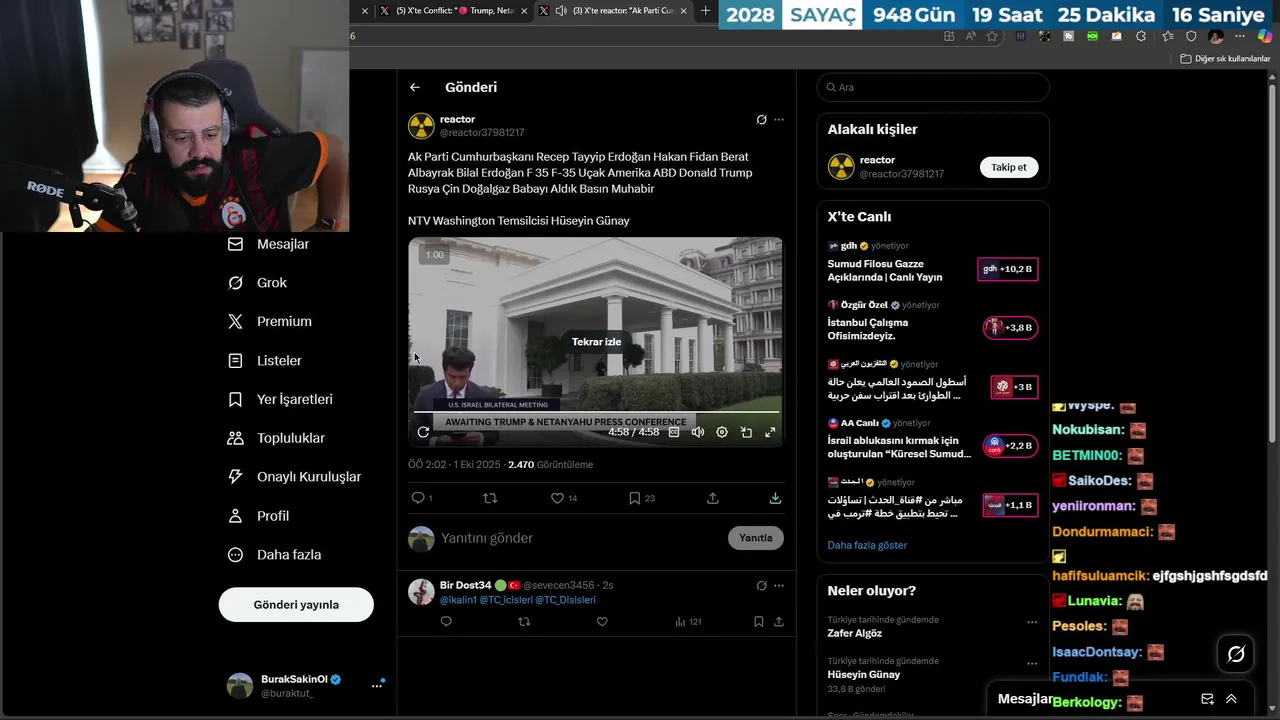This screenshot has height=720, width=1280.
Task: View analytics of Bir Dost34's reply
Action: point(688,622)
